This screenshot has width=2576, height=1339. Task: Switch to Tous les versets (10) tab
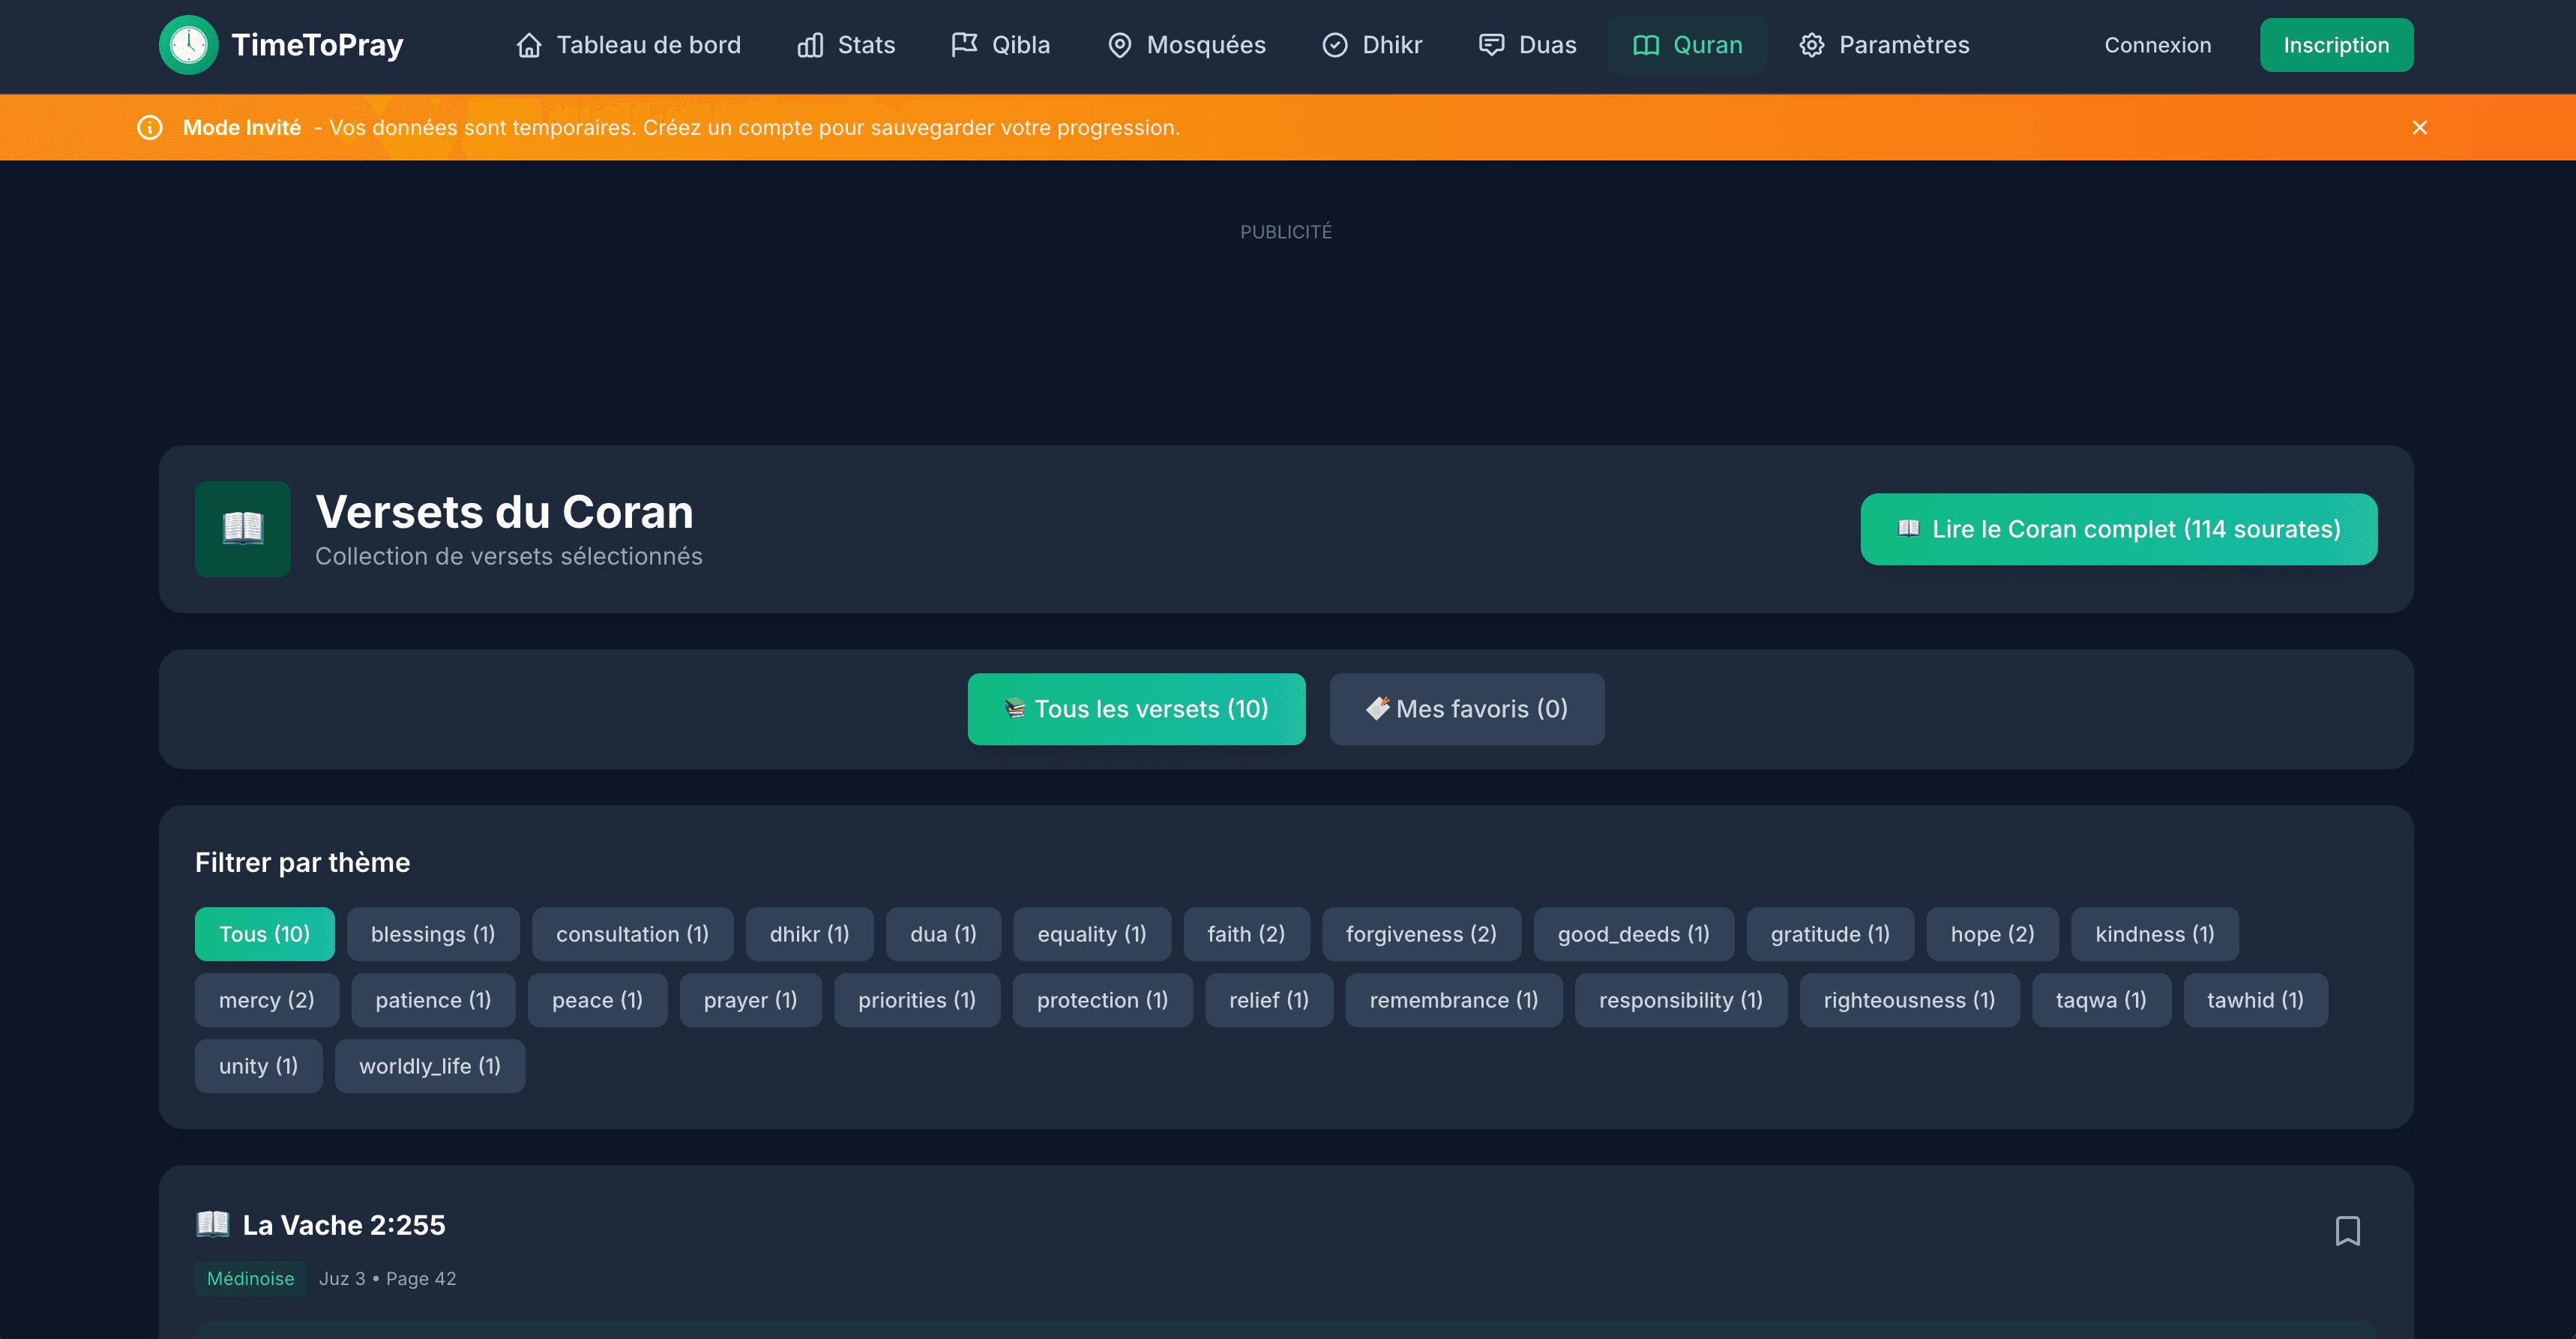tap(1136, 709)
